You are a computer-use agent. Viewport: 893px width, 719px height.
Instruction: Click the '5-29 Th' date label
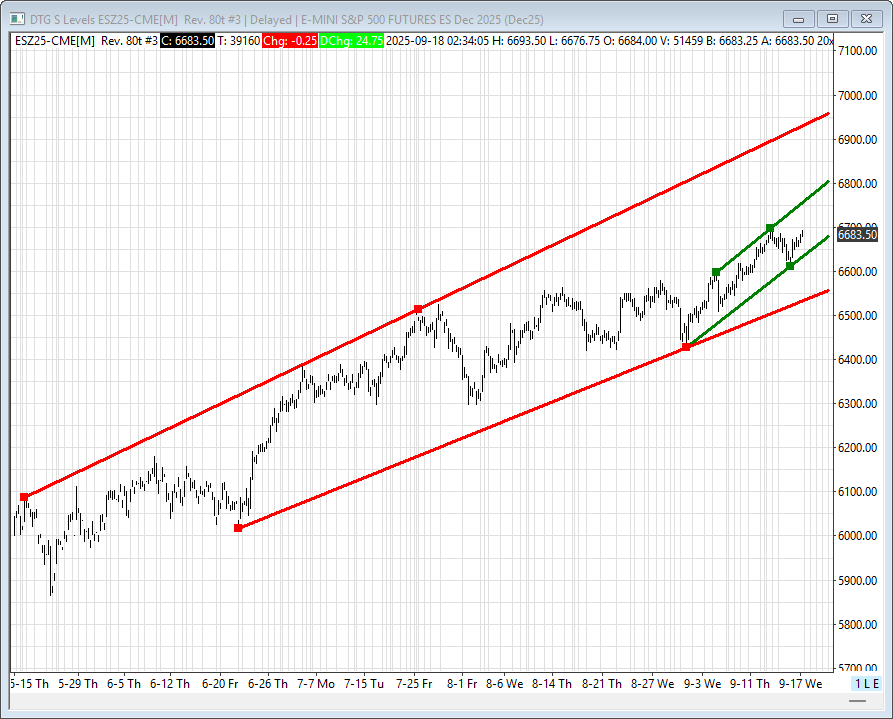click(x=77, y=684)
